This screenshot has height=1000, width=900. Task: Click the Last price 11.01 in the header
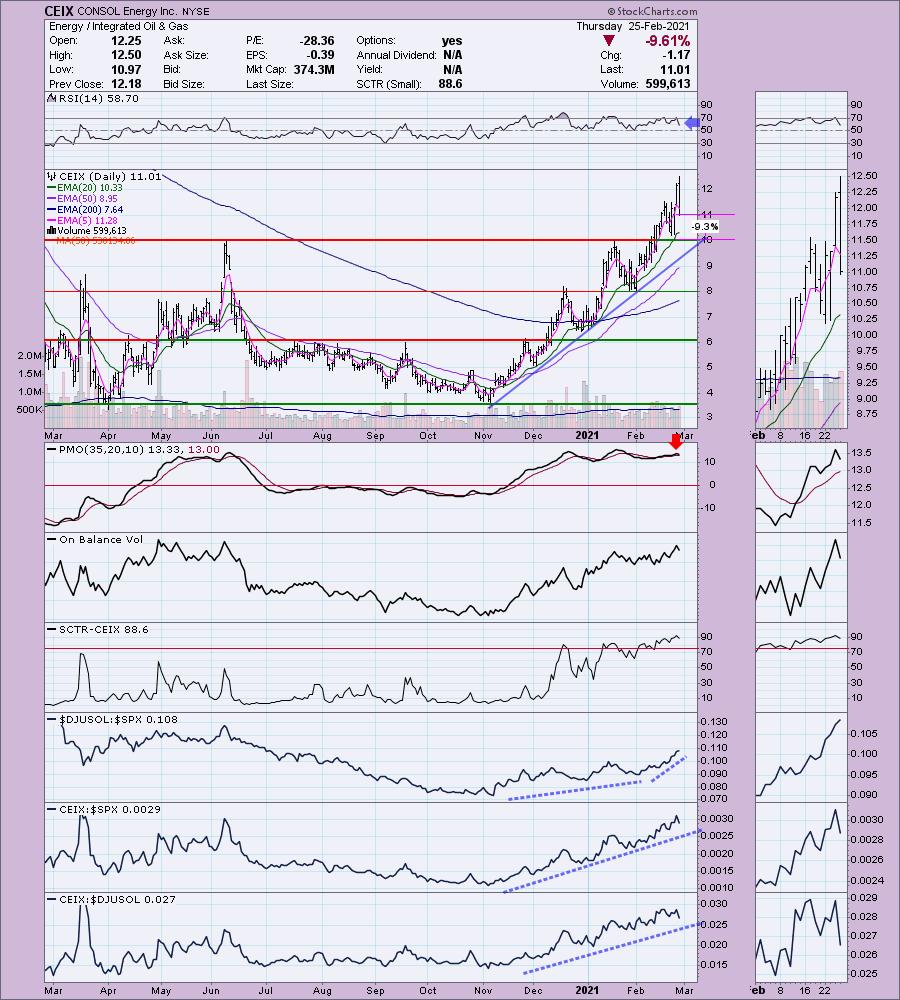675,70
